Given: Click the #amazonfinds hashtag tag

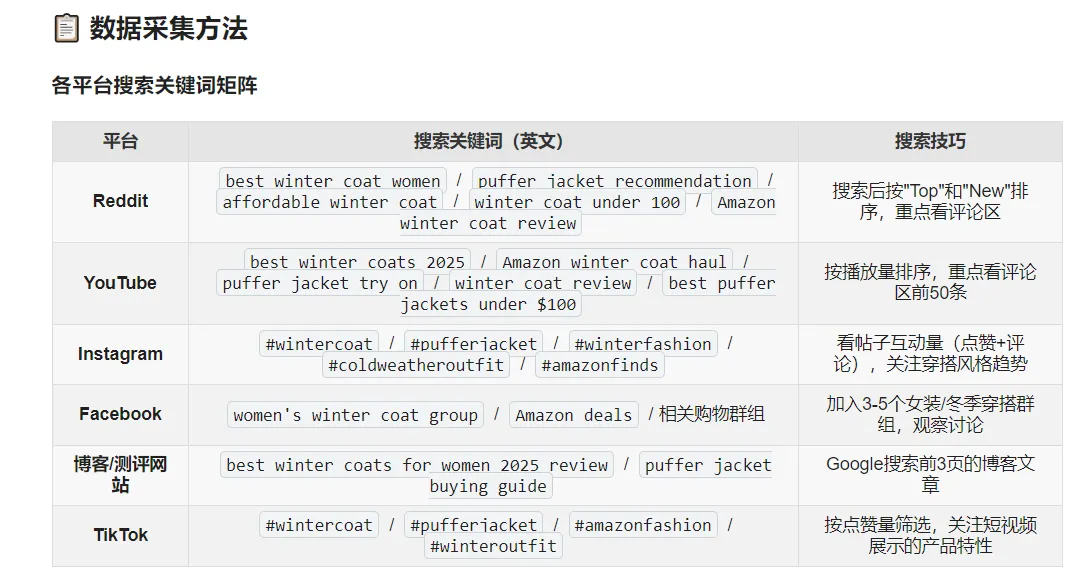Looking at the screenshot, I should pyautogui.click(x=600, y=365).
